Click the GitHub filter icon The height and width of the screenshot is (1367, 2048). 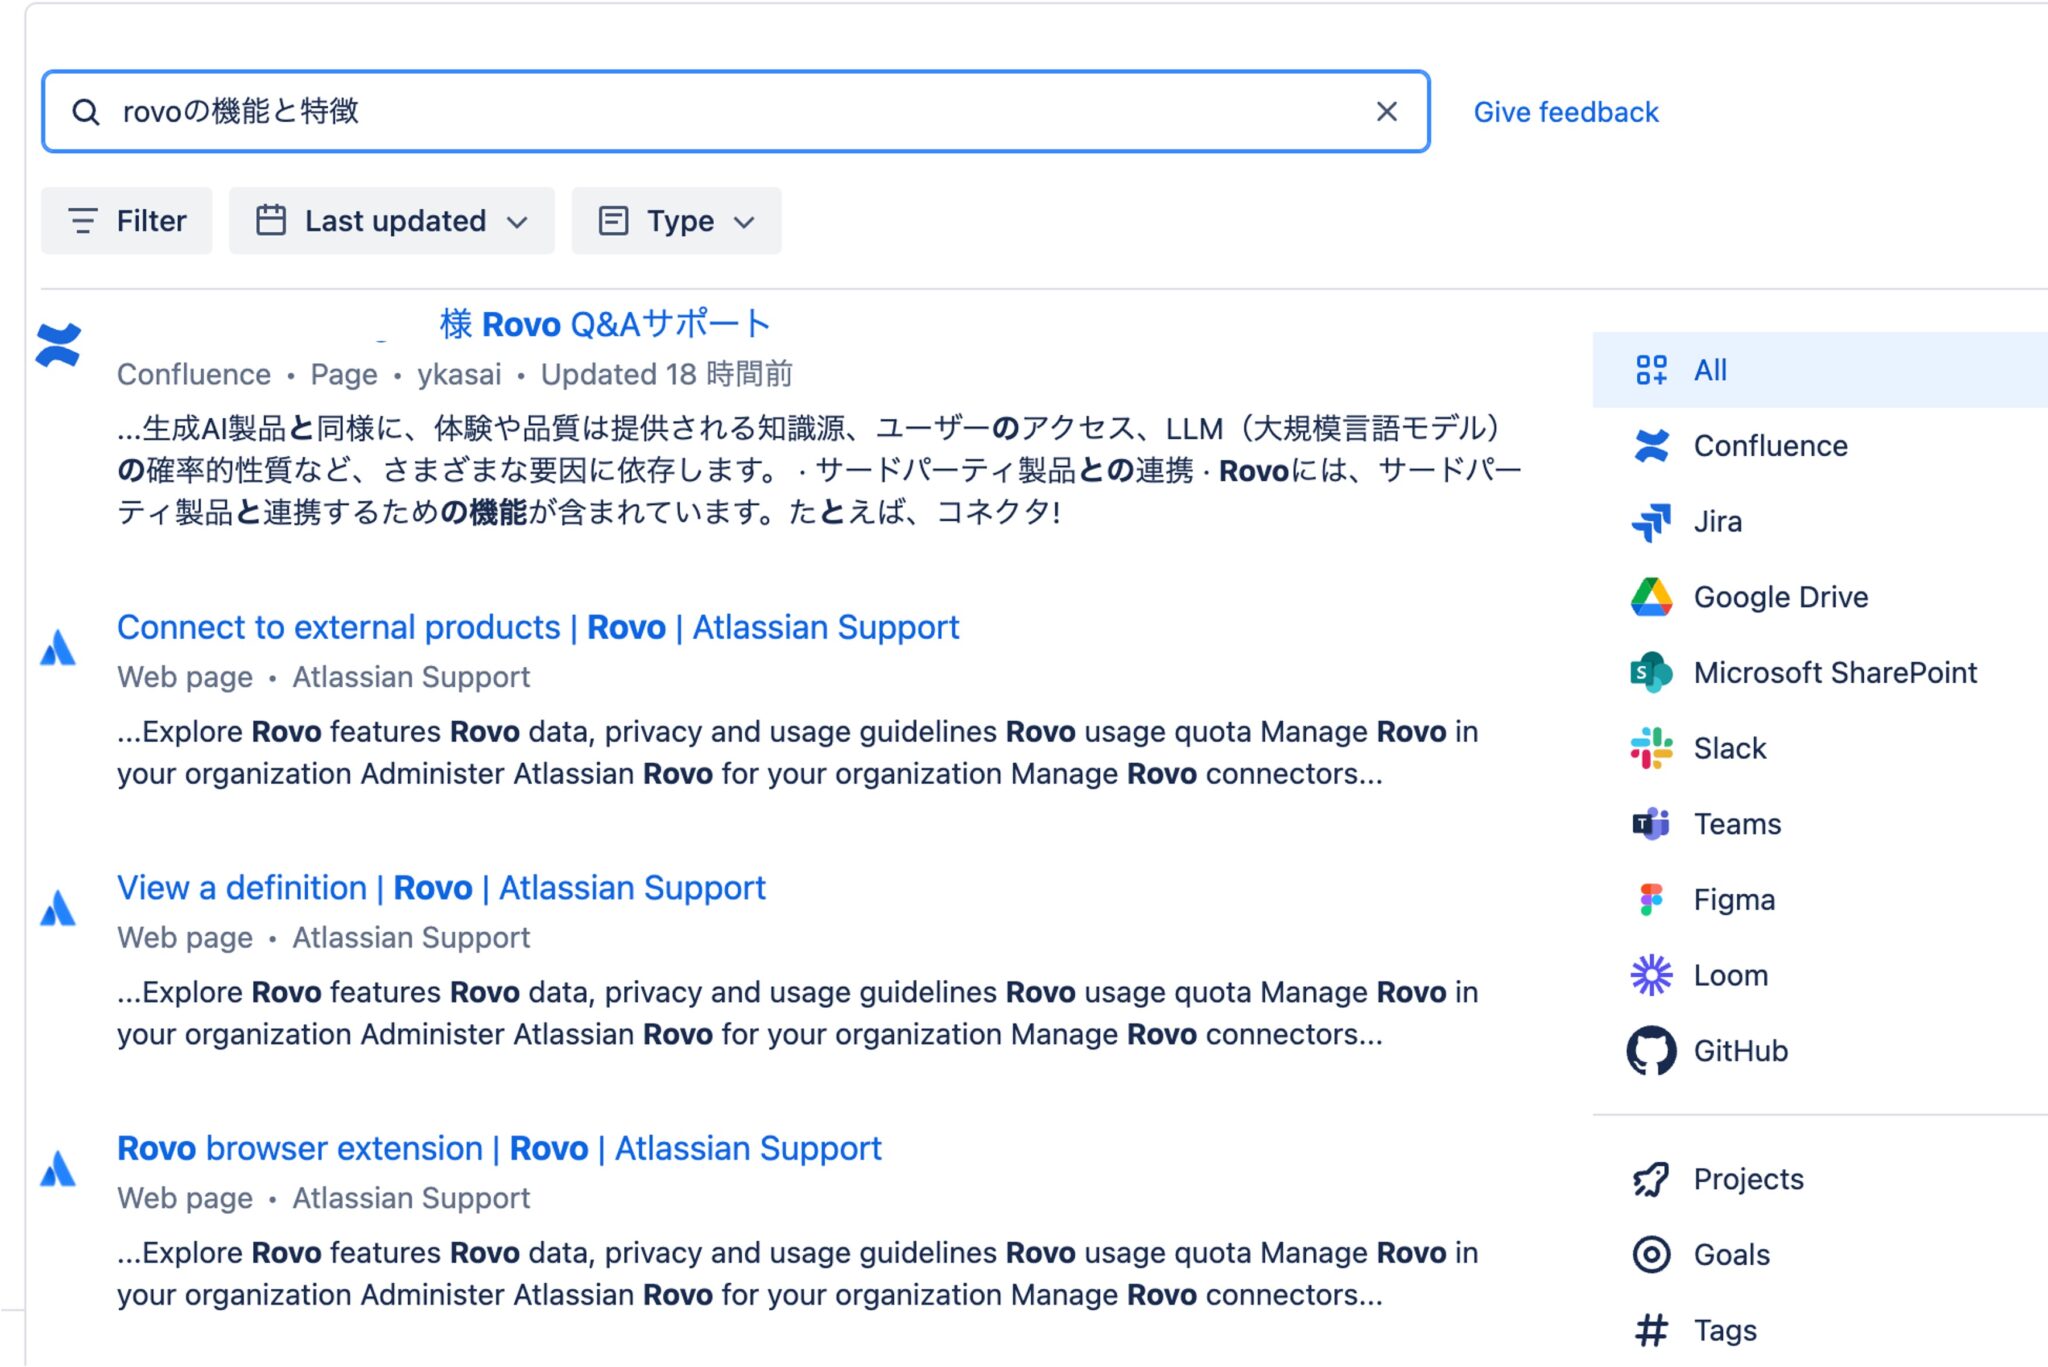pyautogui.click(x=1652, y=1050)
